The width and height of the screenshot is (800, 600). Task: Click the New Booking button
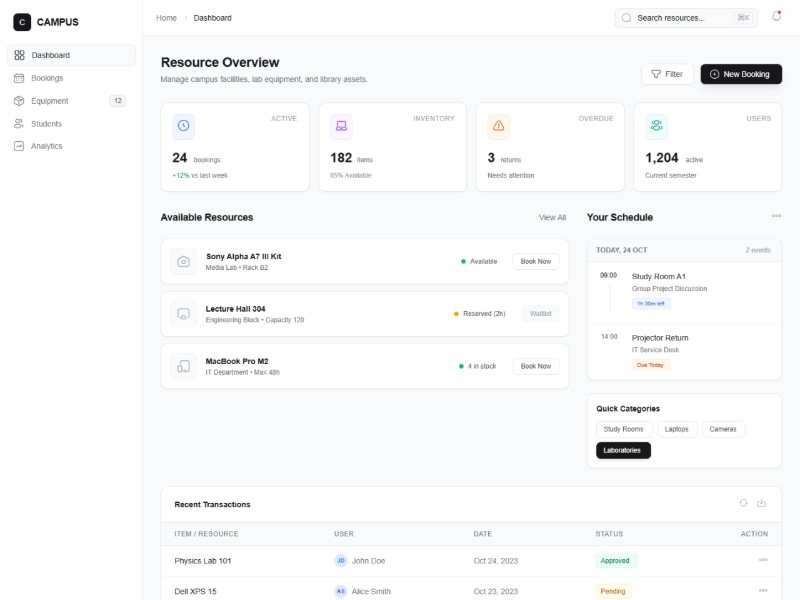coord(741,74)
